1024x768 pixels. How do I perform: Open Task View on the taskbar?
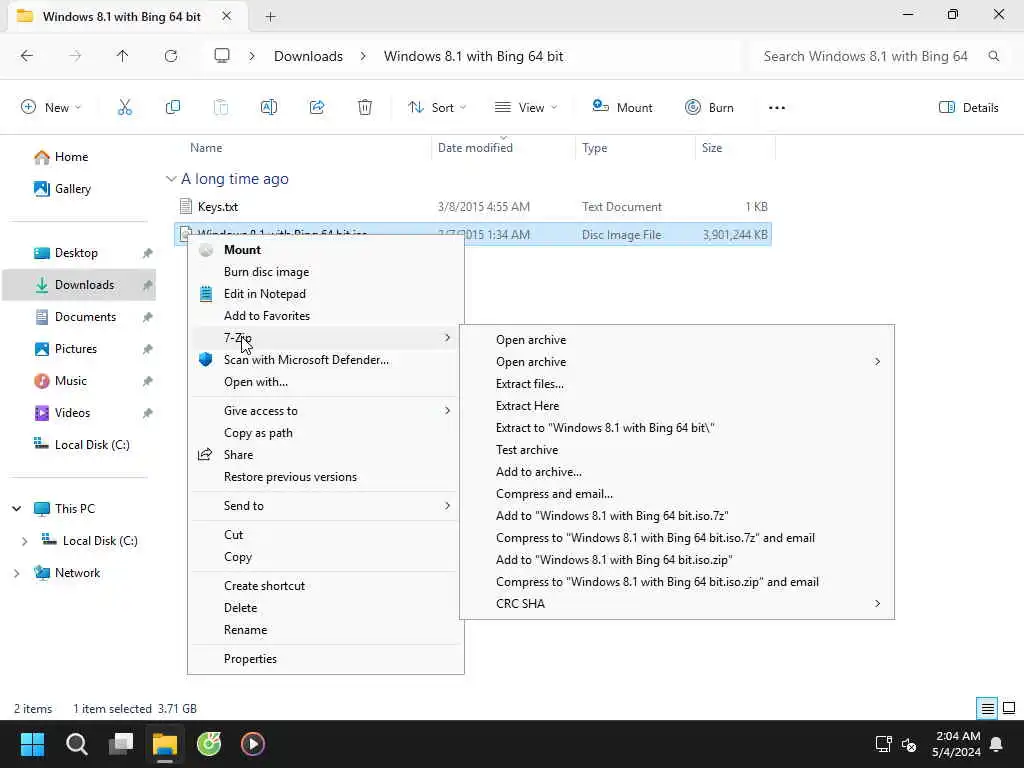[x=121, y=744]
